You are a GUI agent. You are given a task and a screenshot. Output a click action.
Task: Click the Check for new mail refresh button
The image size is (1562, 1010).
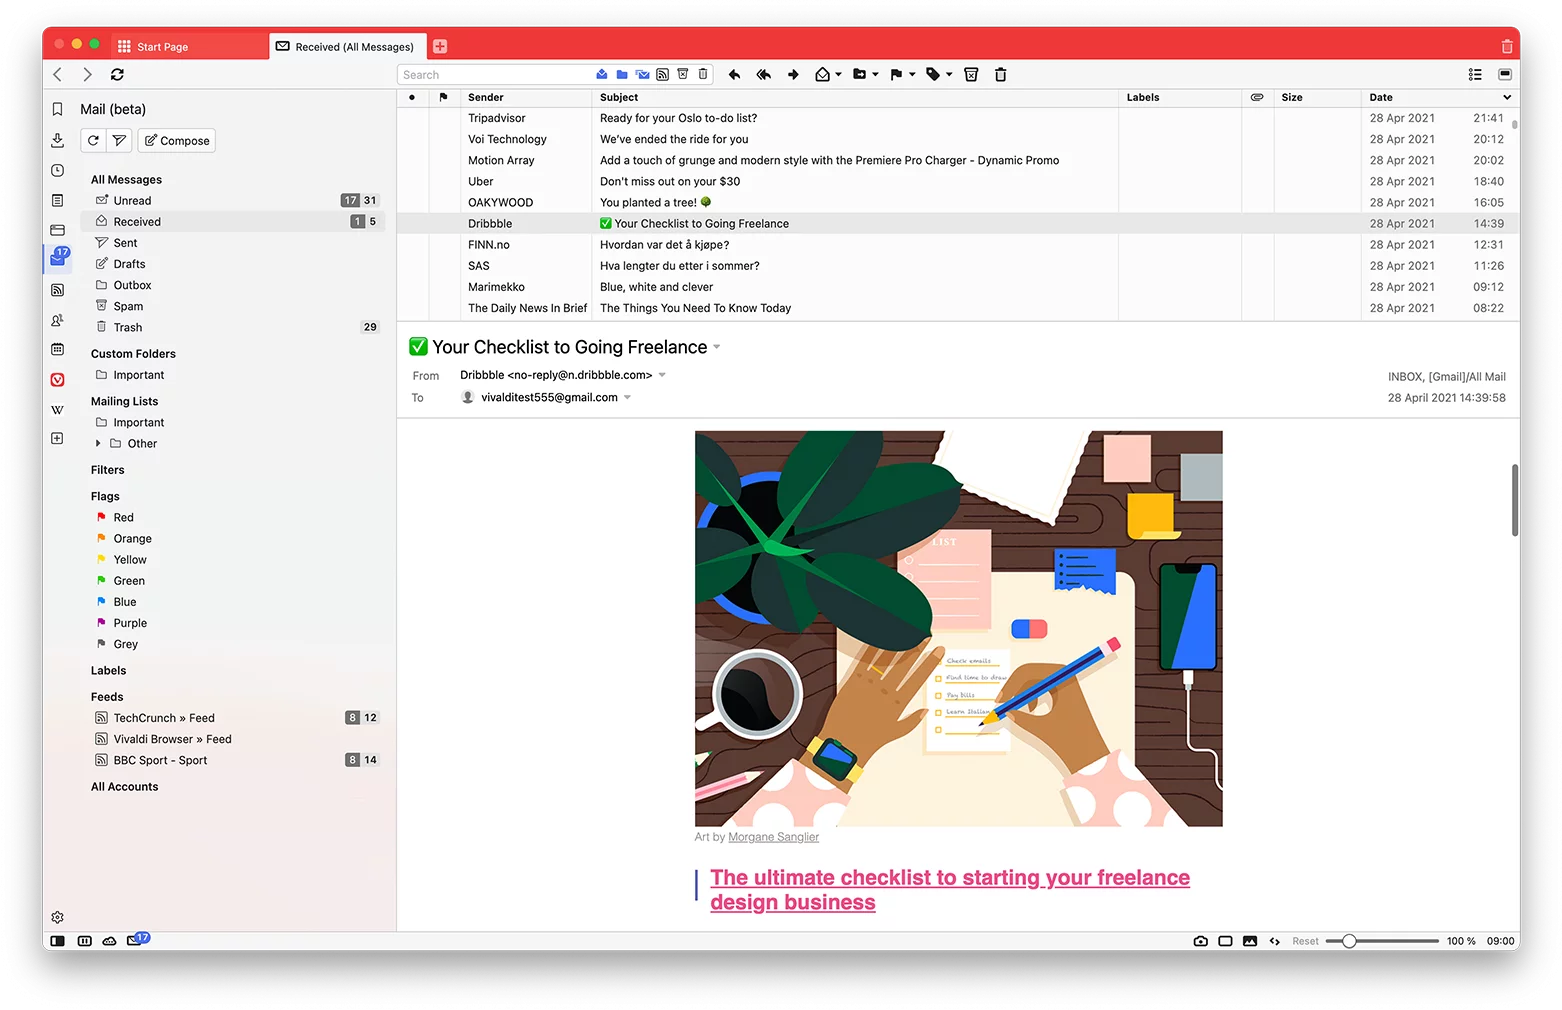pos(93,141)
